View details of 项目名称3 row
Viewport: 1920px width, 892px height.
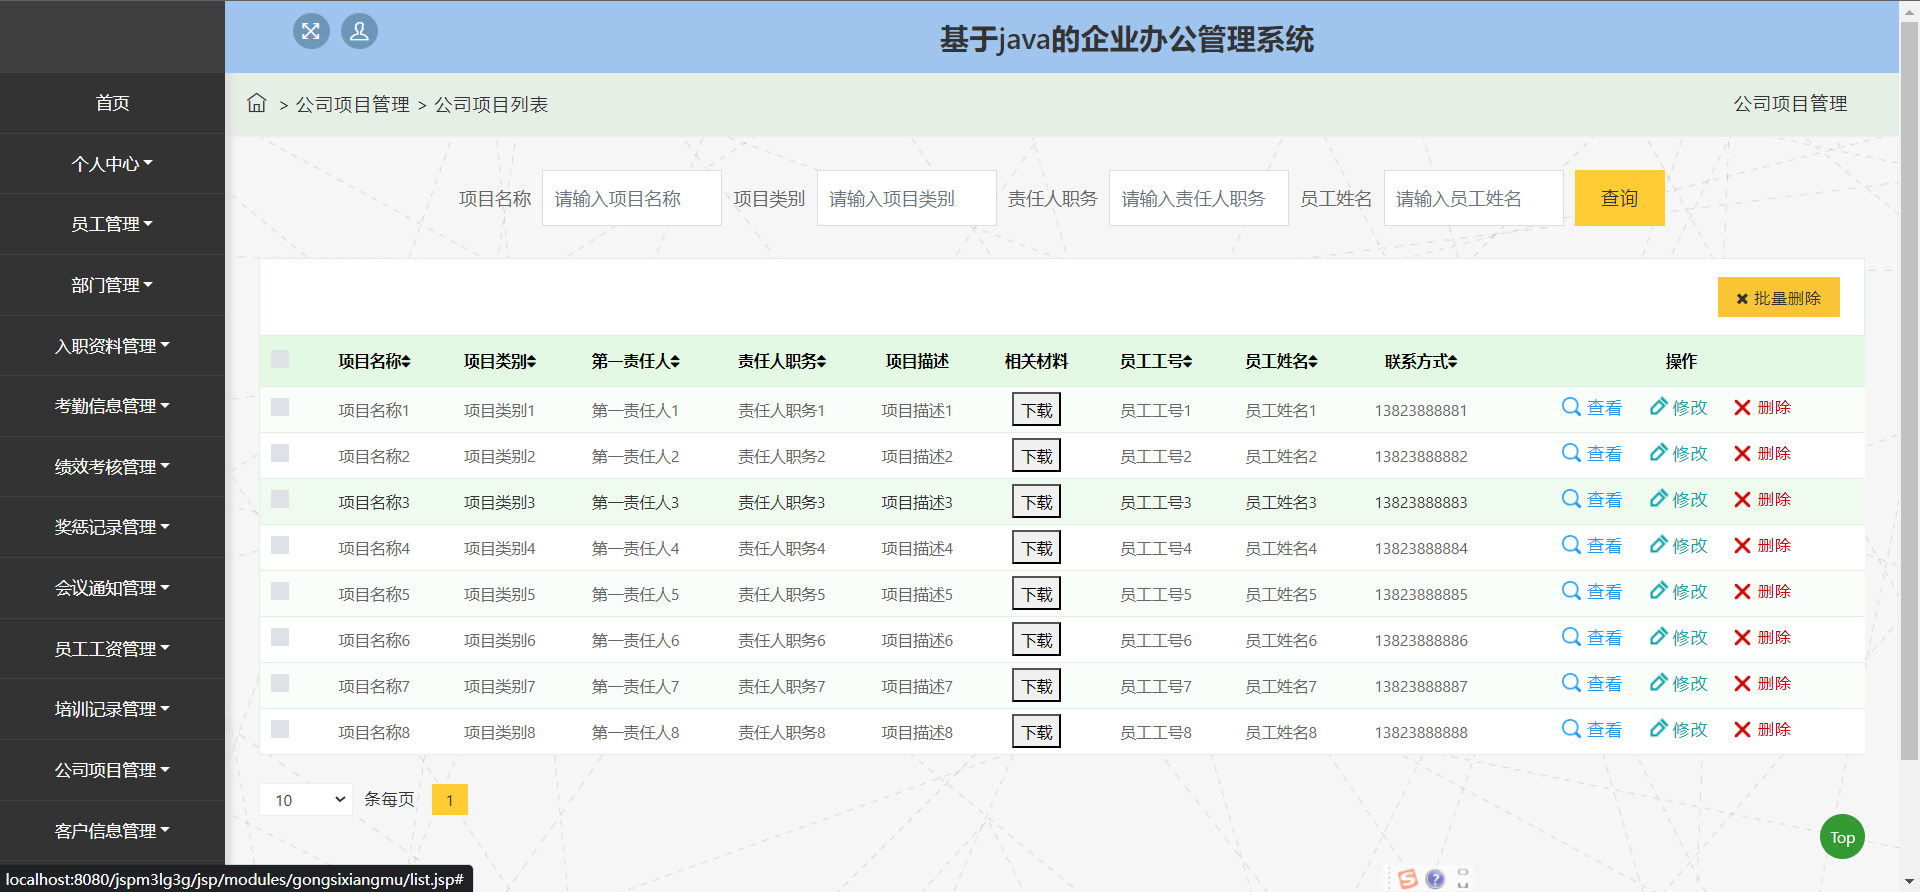click(1592, 499)
